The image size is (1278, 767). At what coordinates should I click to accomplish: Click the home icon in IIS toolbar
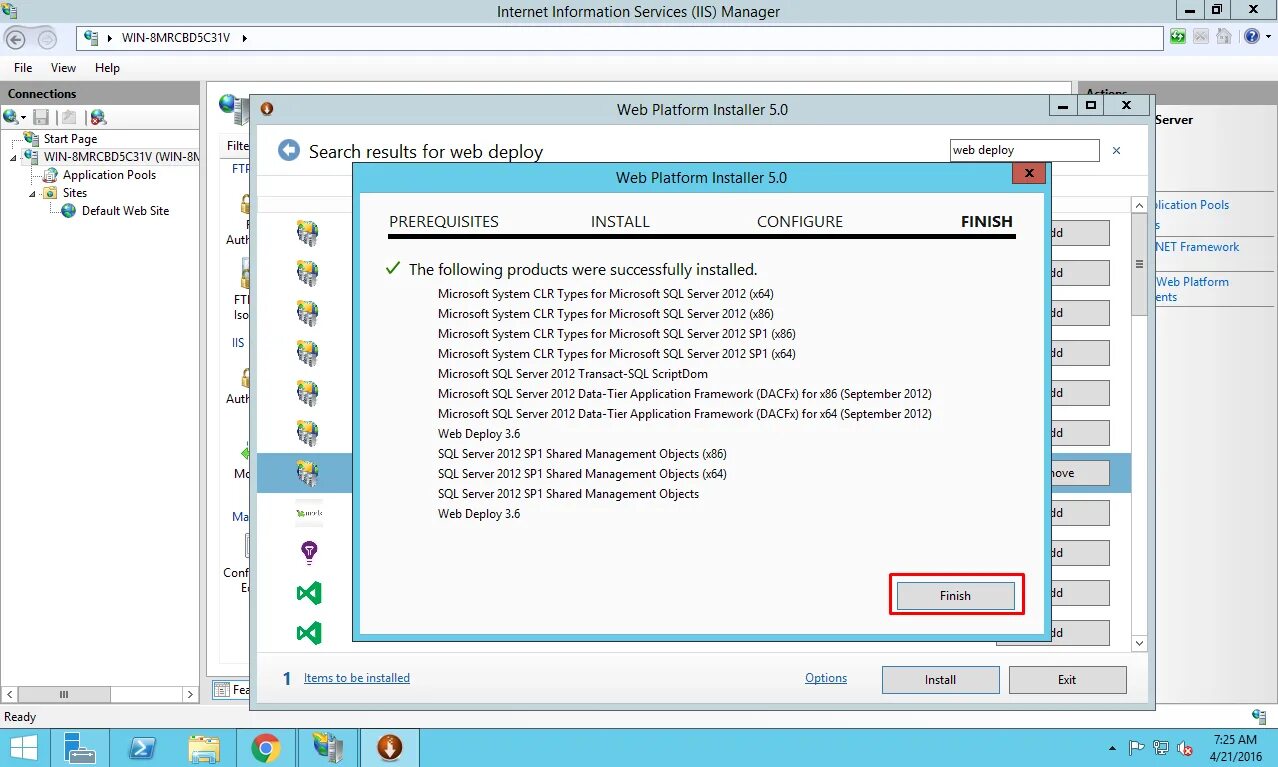[1223, 37]
